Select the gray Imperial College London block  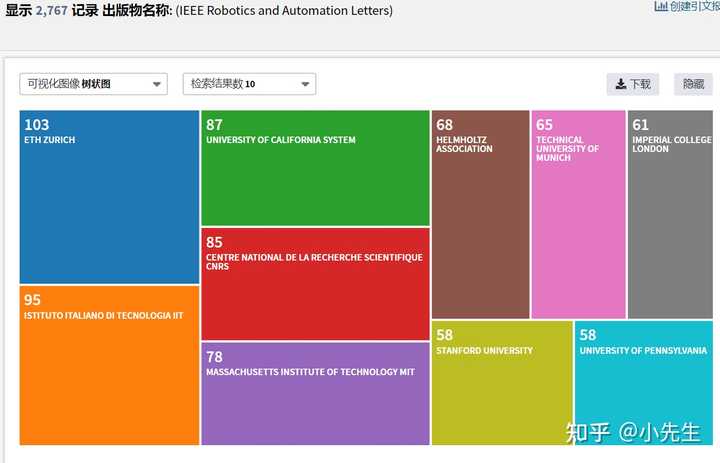[x=670, y=215]
